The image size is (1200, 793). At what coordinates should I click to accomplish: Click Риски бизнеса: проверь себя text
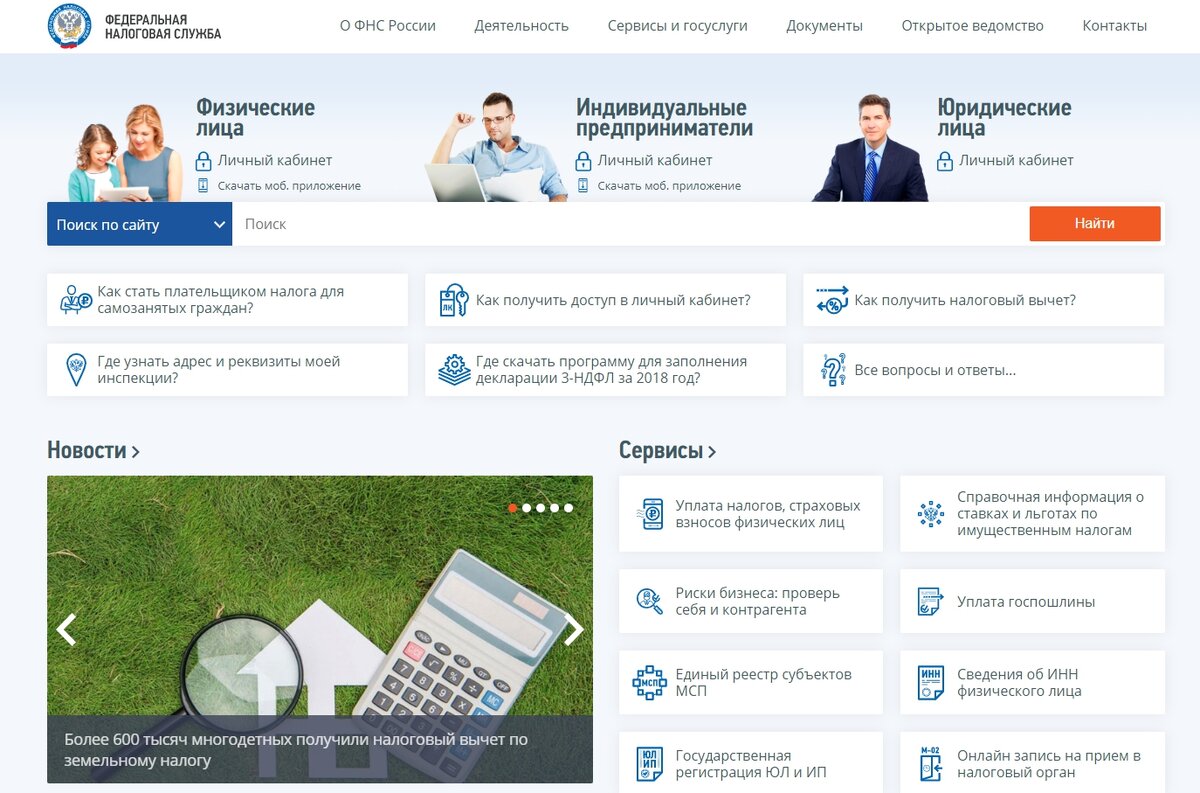[x=758, y=601]
